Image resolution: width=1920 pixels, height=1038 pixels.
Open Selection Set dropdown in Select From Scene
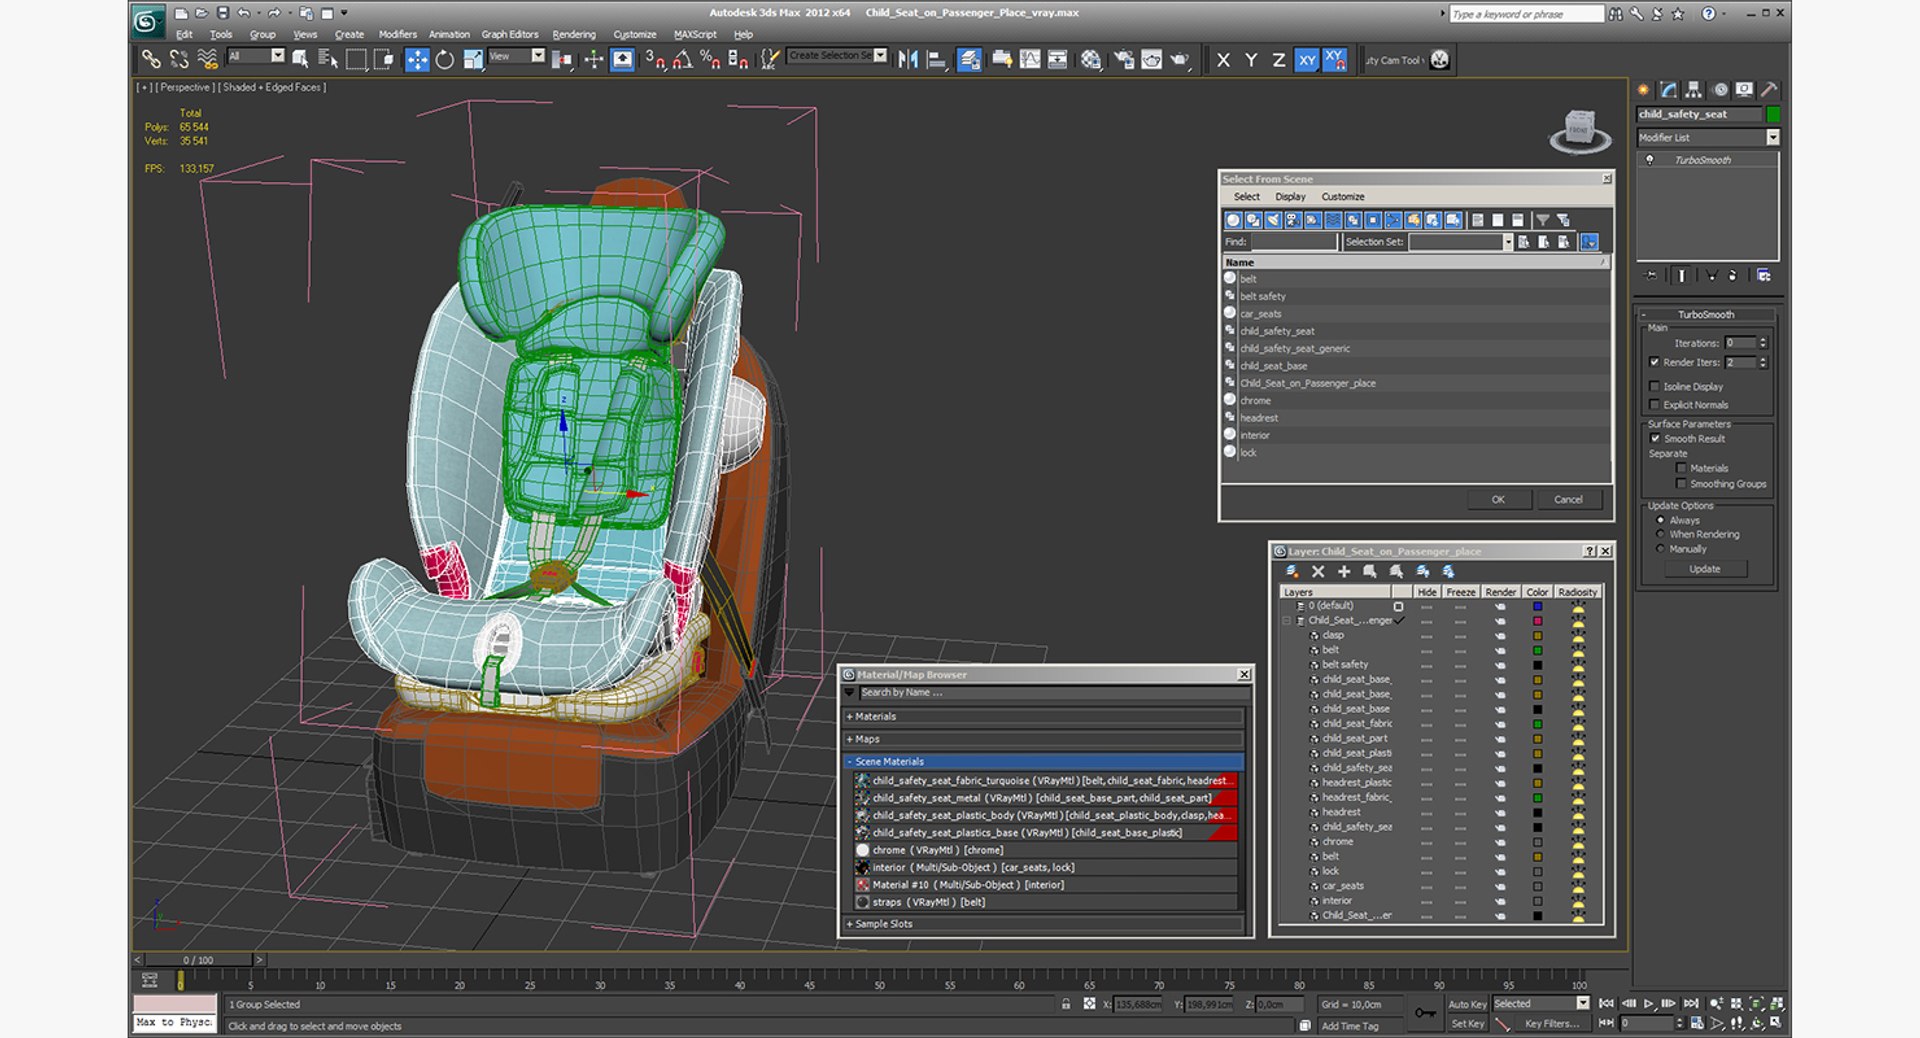[1508, 242]
